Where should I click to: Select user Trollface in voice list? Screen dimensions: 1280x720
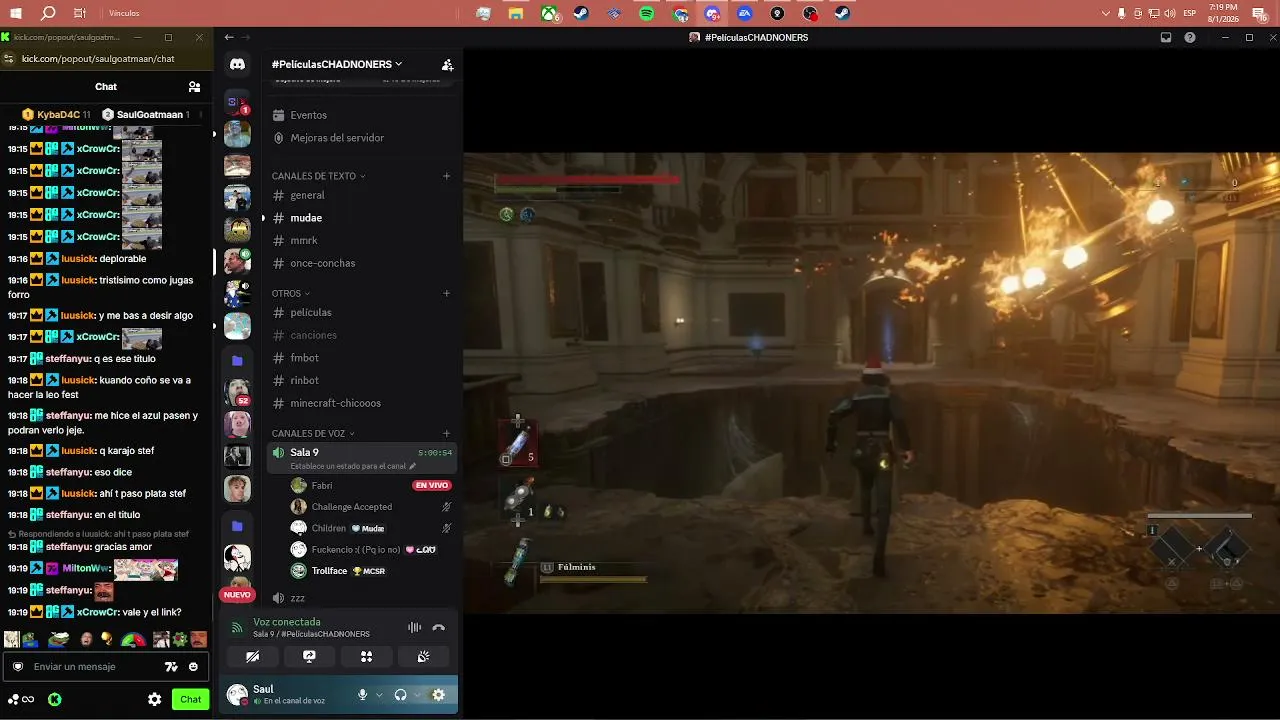(x=329, y=571)
